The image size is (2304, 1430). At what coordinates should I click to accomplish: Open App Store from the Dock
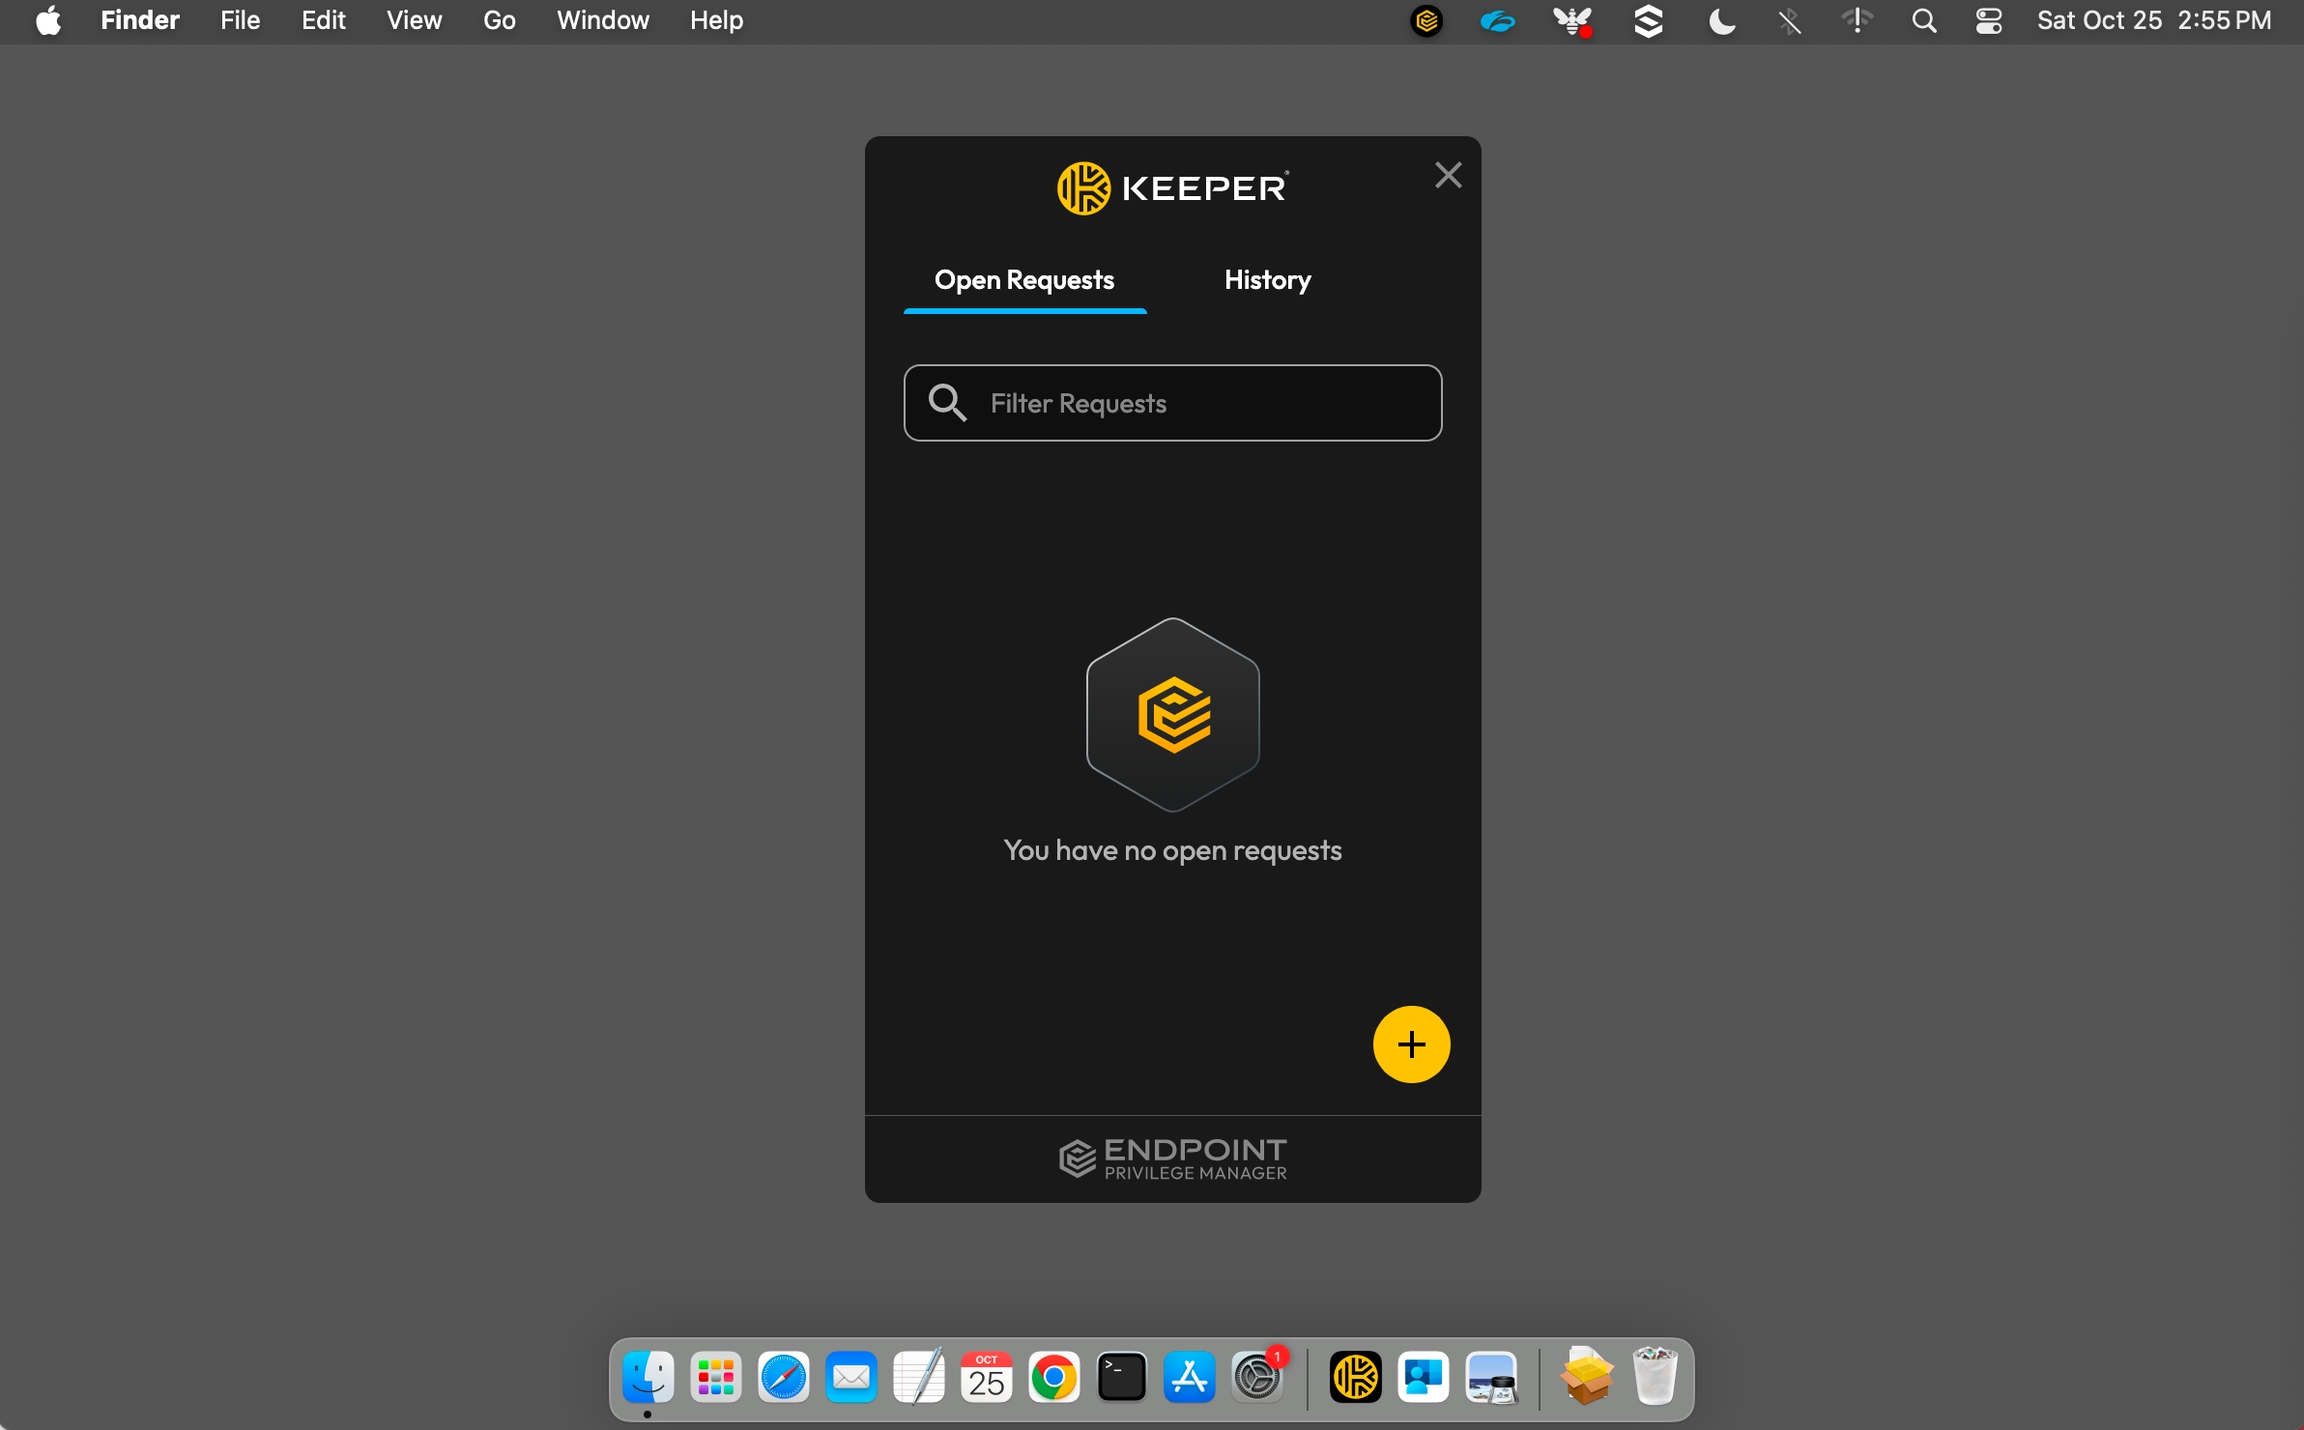1189,1378
